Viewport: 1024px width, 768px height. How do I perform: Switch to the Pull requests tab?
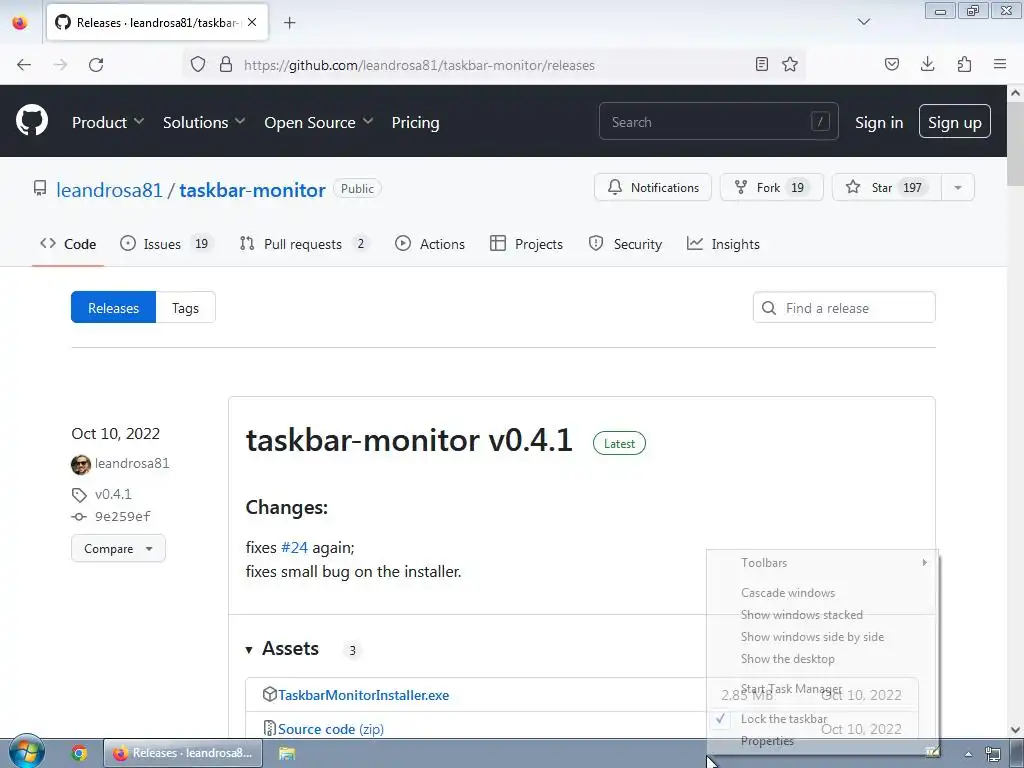point(304,244)
